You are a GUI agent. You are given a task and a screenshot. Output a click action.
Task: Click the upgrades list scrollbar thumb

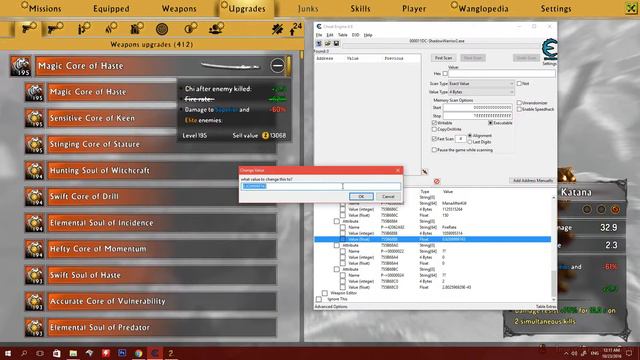pos(302,54)
